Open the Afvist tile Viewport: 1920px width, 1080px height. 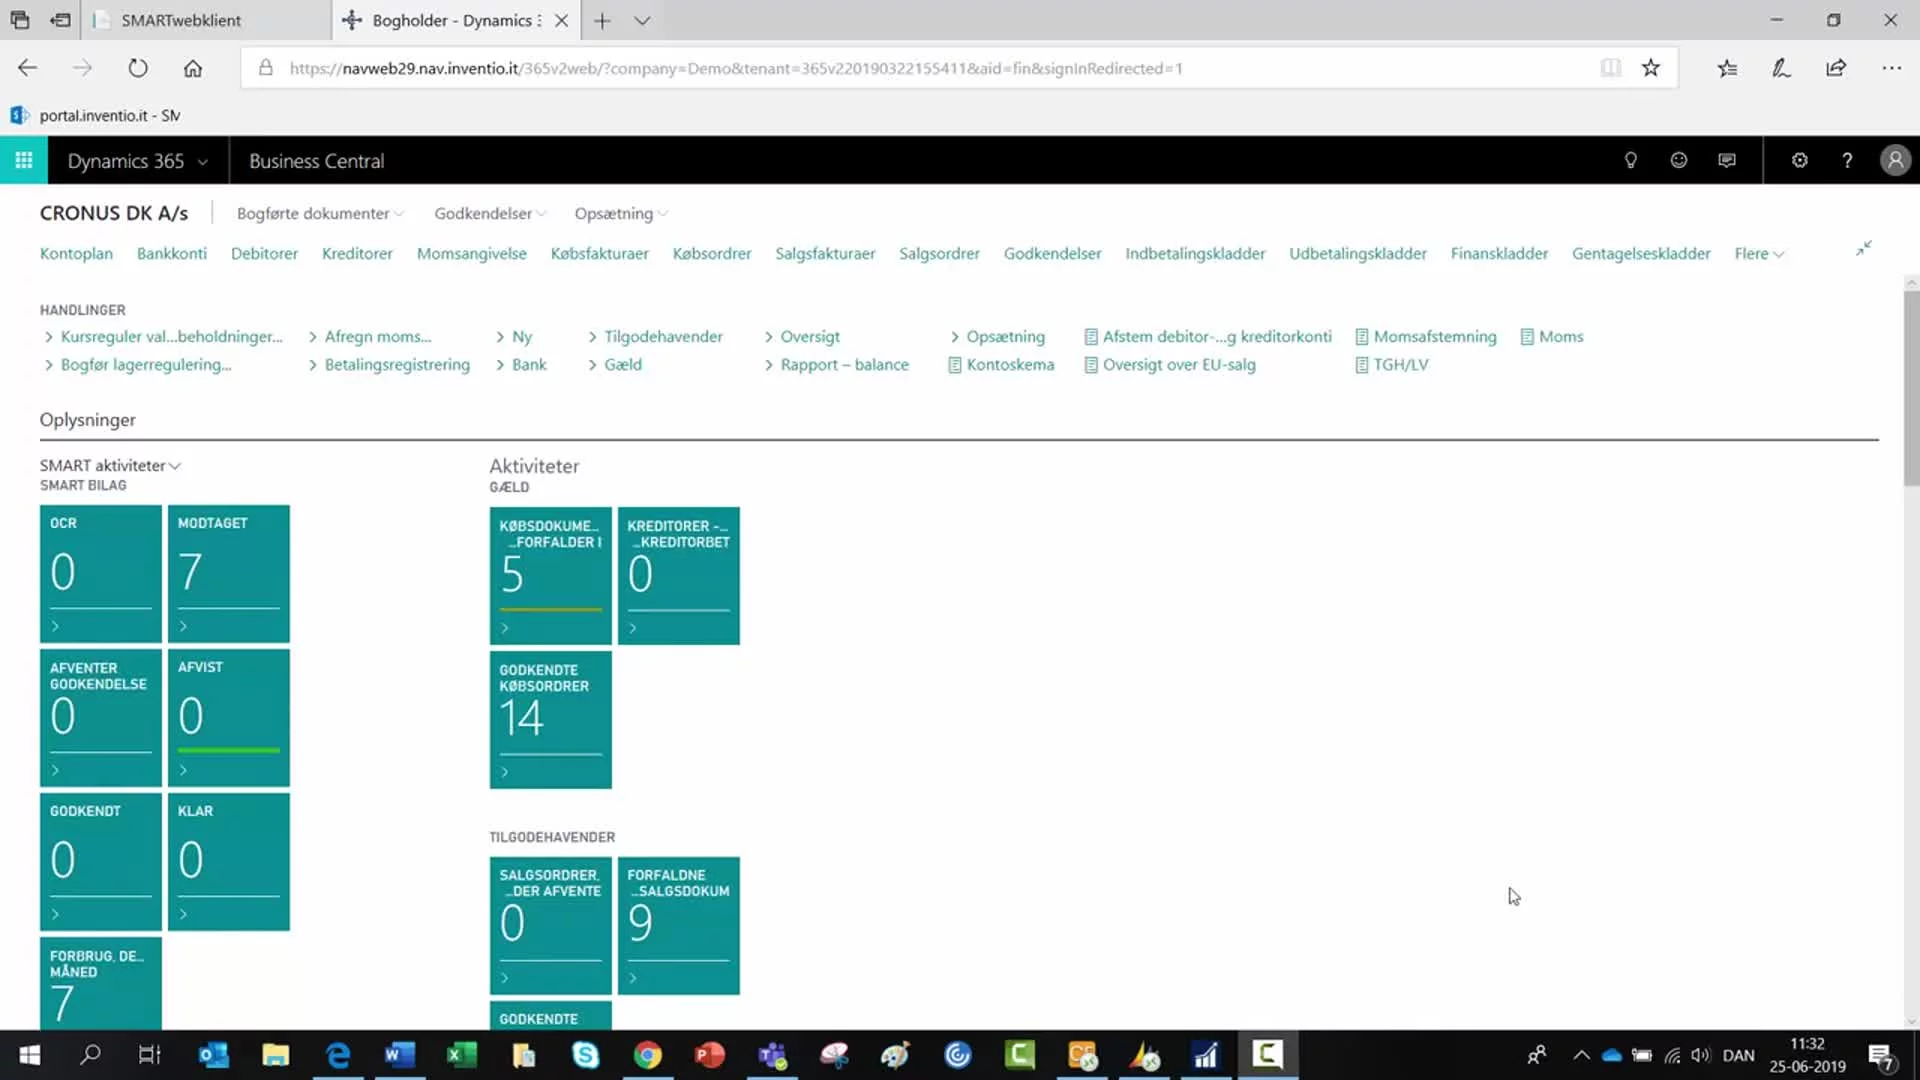tap(229, 718)
